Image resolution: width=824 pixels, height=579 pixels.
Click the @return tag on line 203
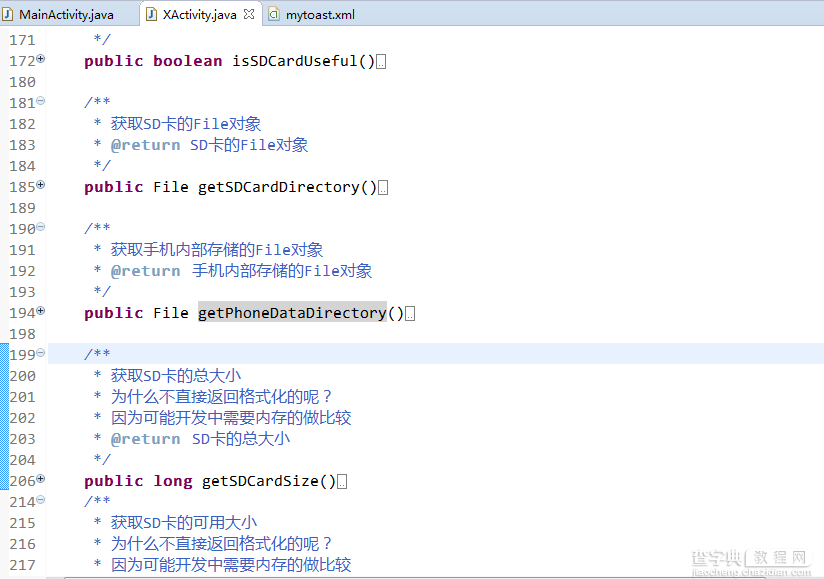click(146, 439)
